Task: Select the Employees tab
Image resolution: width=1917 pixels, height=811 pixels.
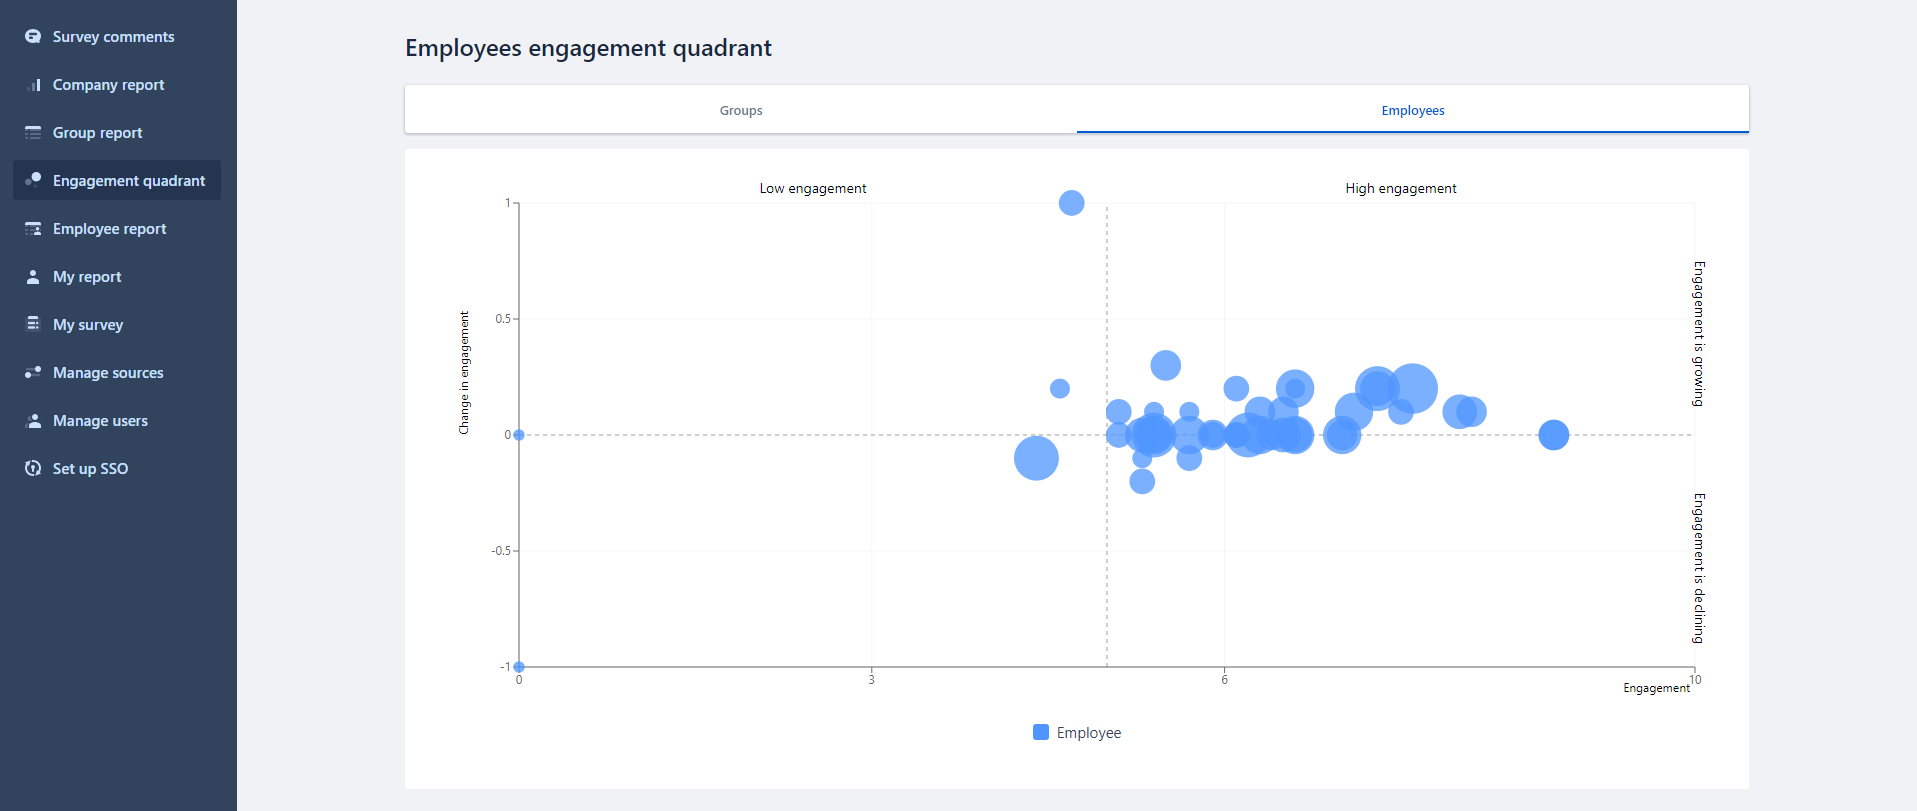Action: [1412, 110]
